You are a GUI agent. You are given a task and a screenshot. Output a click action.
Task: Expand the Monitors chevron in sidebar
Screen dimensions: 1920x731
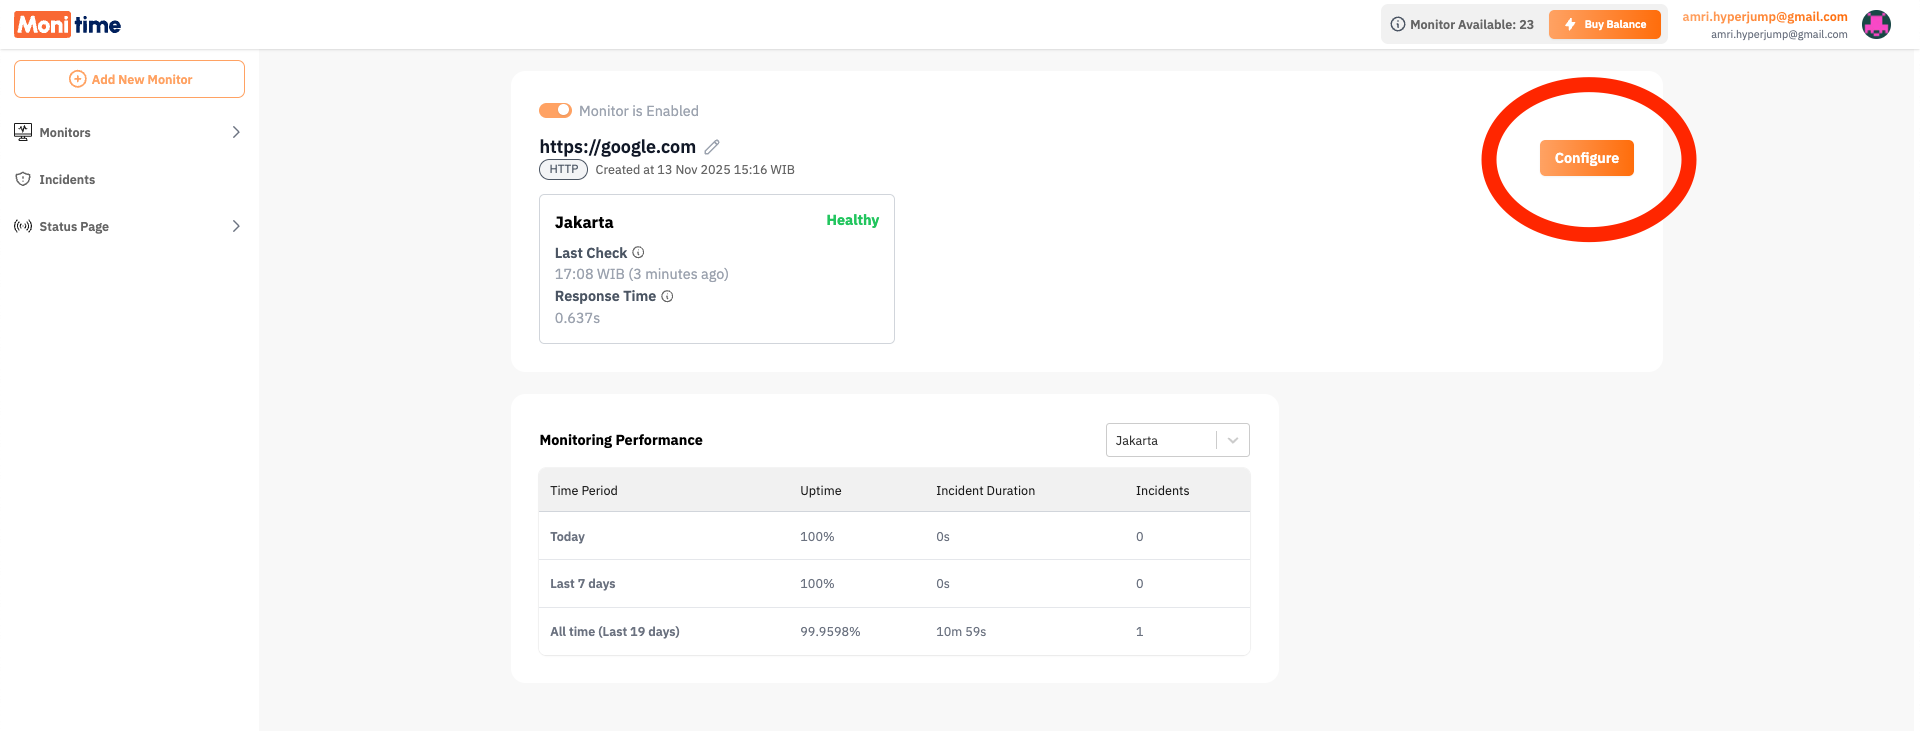(236, 132)
